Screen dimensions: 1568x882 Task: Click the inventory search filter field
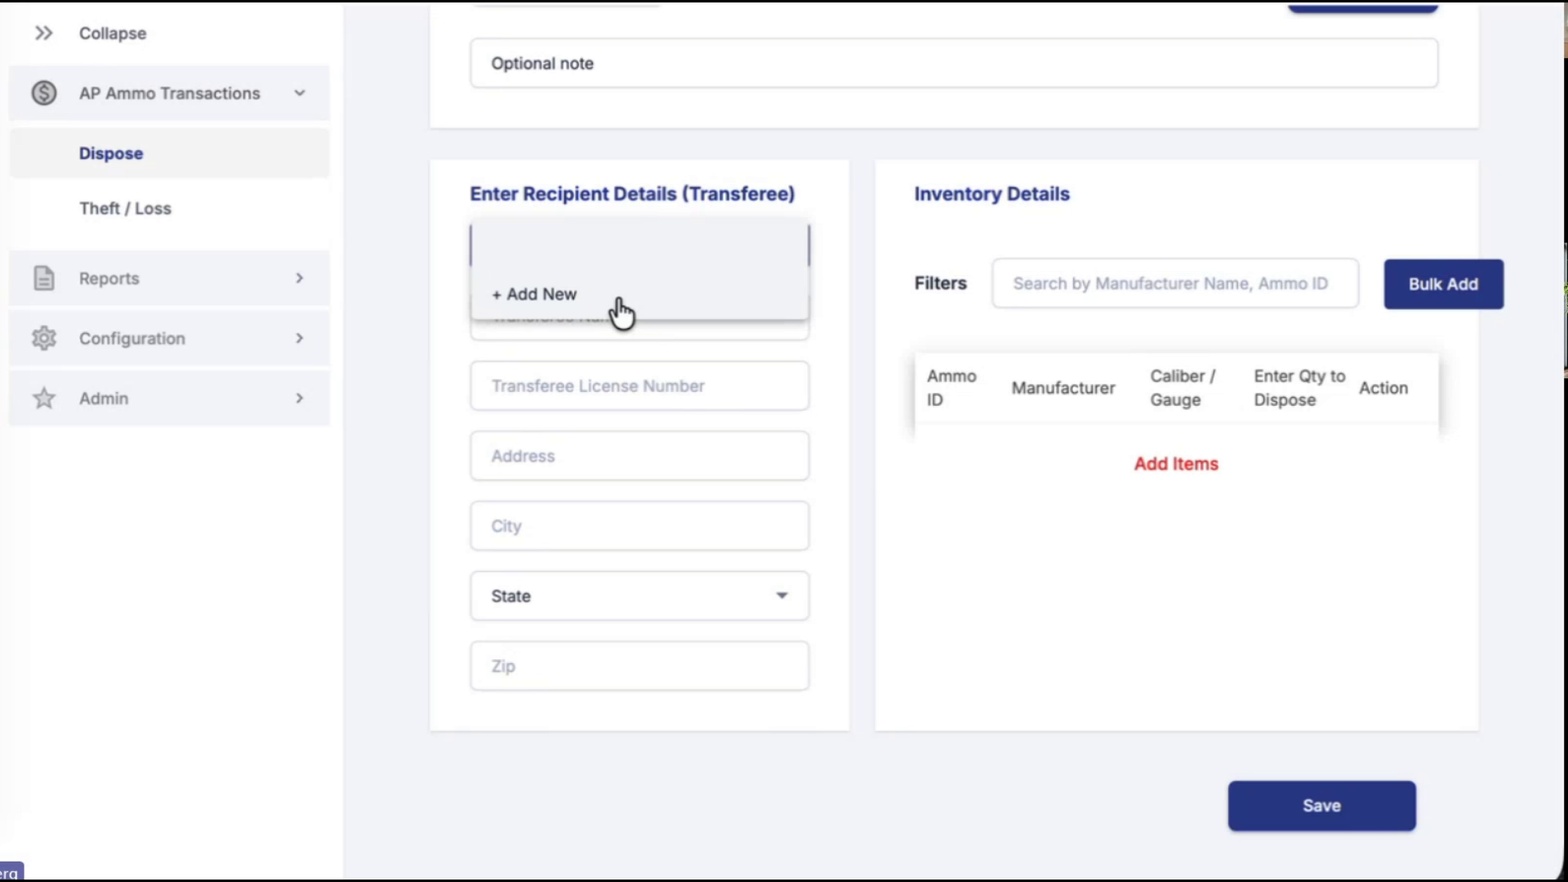(x=1175, y=283)
